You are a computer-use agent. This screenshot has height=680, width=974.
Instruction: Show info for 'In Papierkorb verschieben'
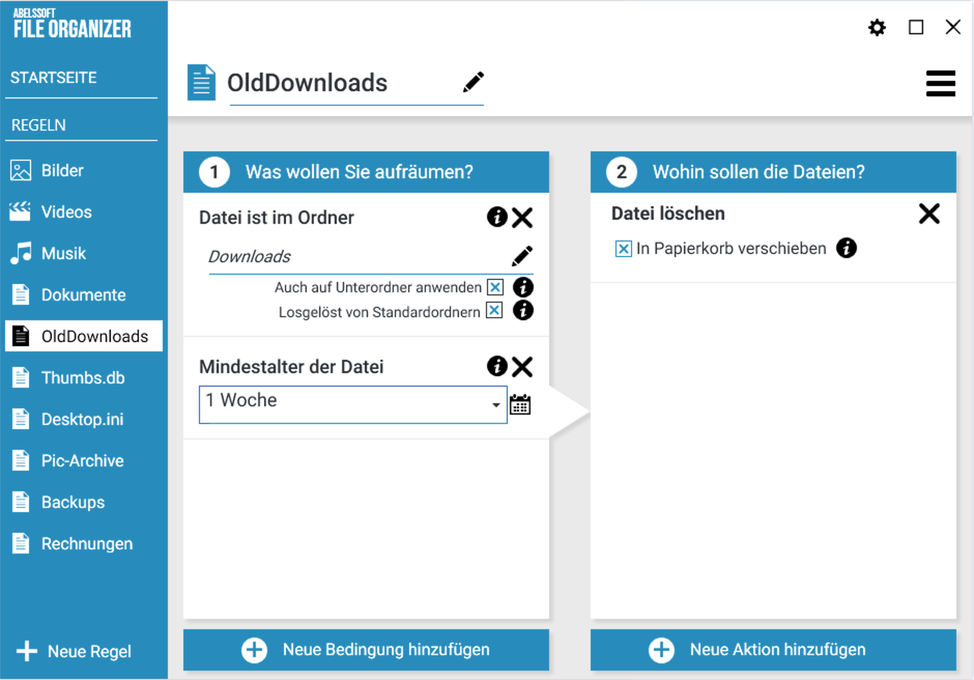(x=846, y=248)
